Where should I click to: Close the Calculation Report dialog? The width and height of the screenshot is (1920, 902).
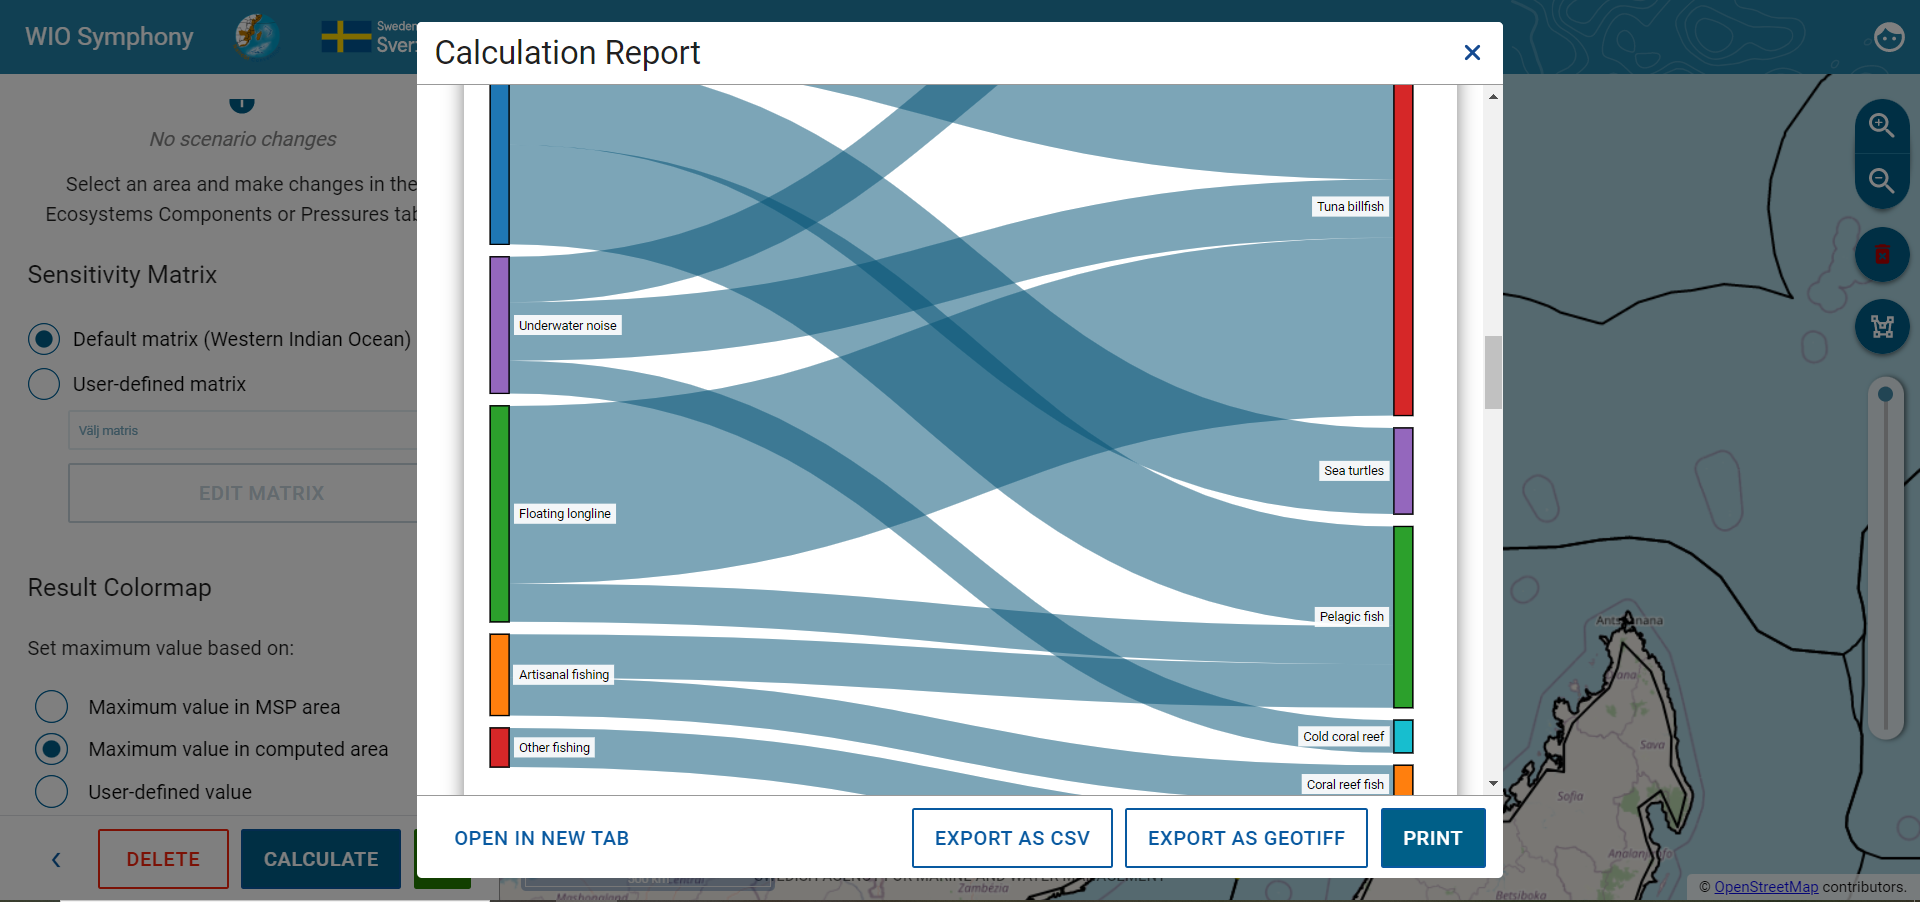(x=1472, y=52)
